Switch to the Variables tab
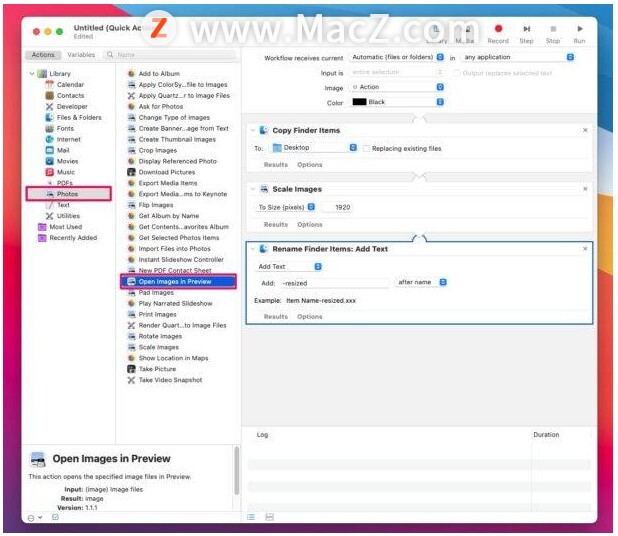Screen dimensions: 618x536 [81, 55]
